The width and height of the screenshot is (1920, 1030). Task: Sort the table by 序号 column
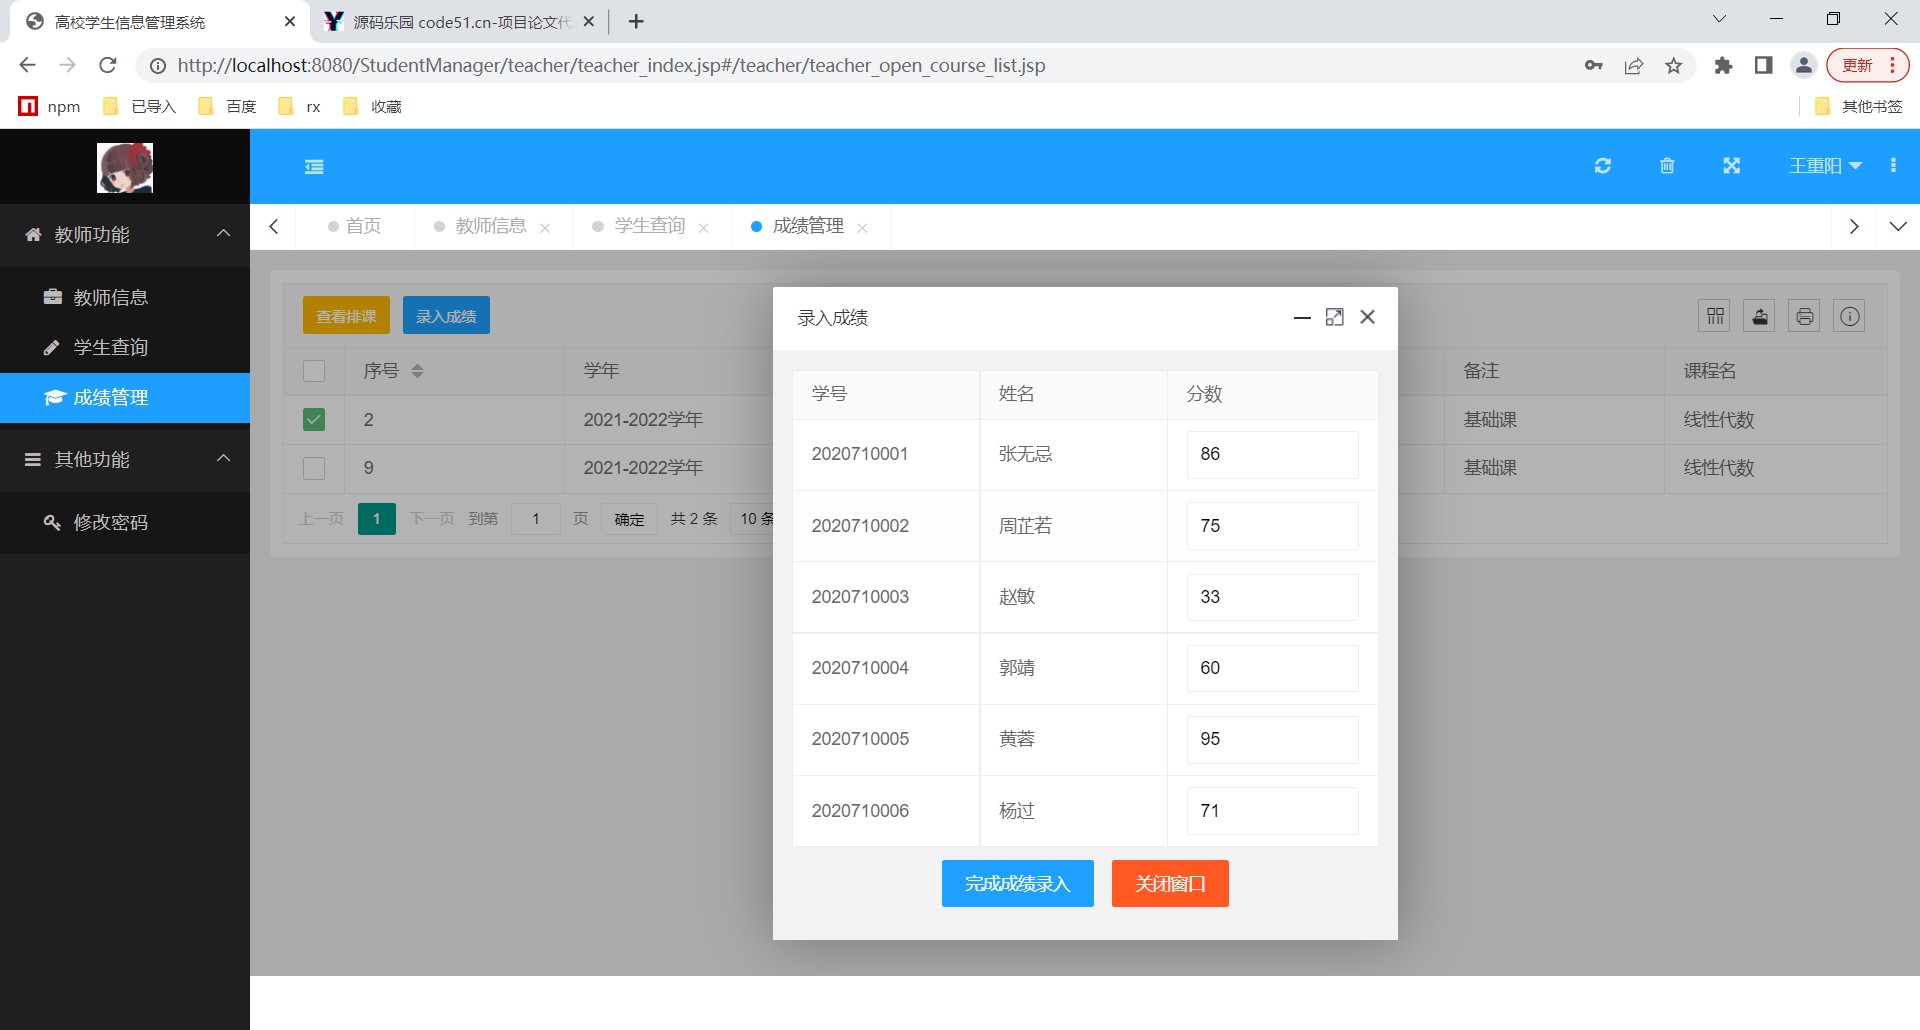(x=417, y=371)
